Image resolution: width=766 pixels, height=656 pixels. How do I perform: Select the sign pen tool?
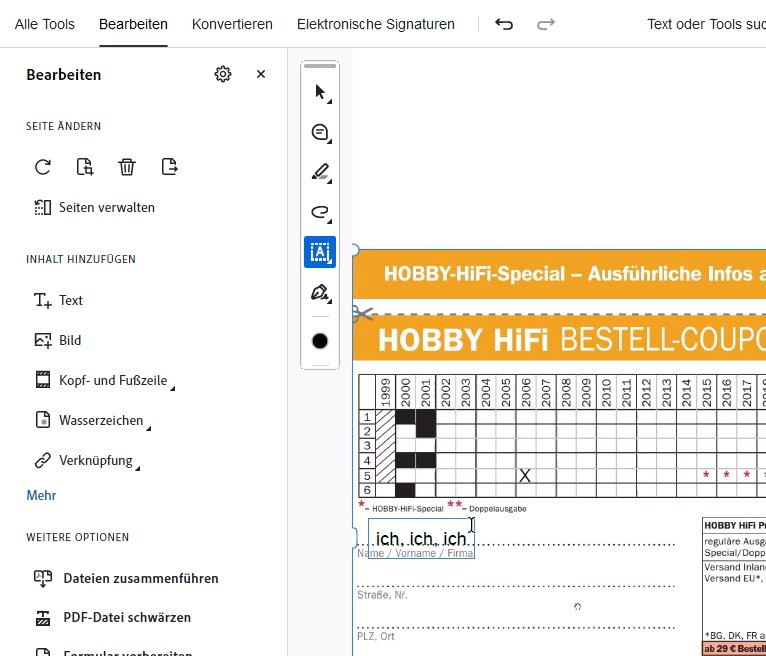click(320, 293)
